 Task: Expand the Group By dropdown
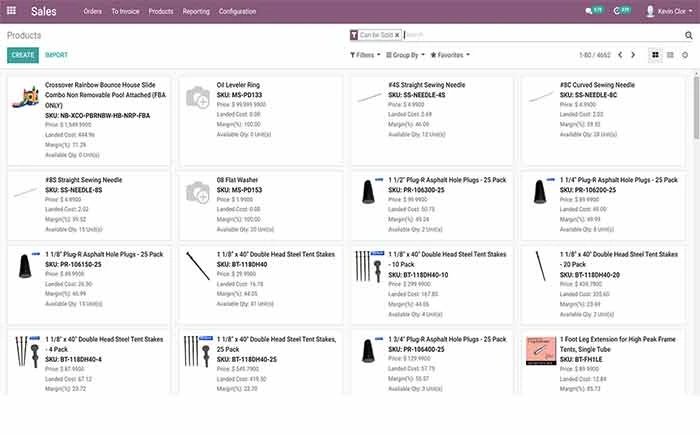pyautogui.click(x=405, y=55)
